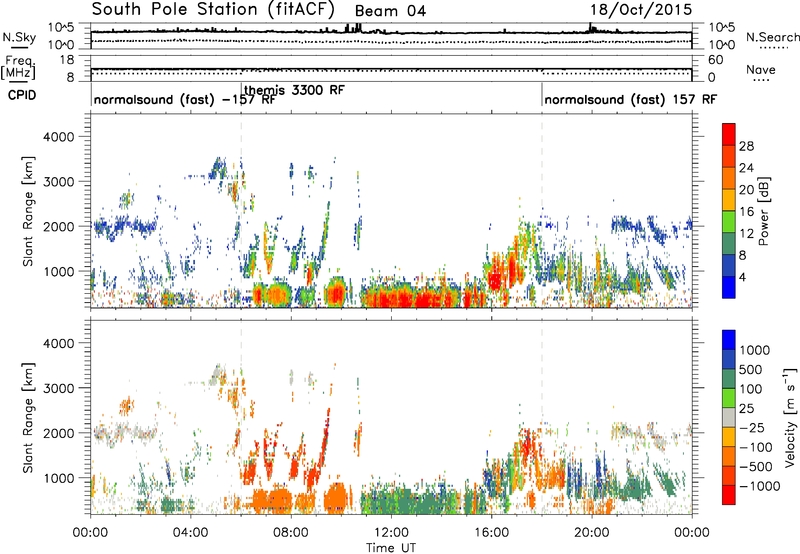The image size is (800, 554).
Task: Click the '12:00' time axis tick label
Action: [391, 532]
